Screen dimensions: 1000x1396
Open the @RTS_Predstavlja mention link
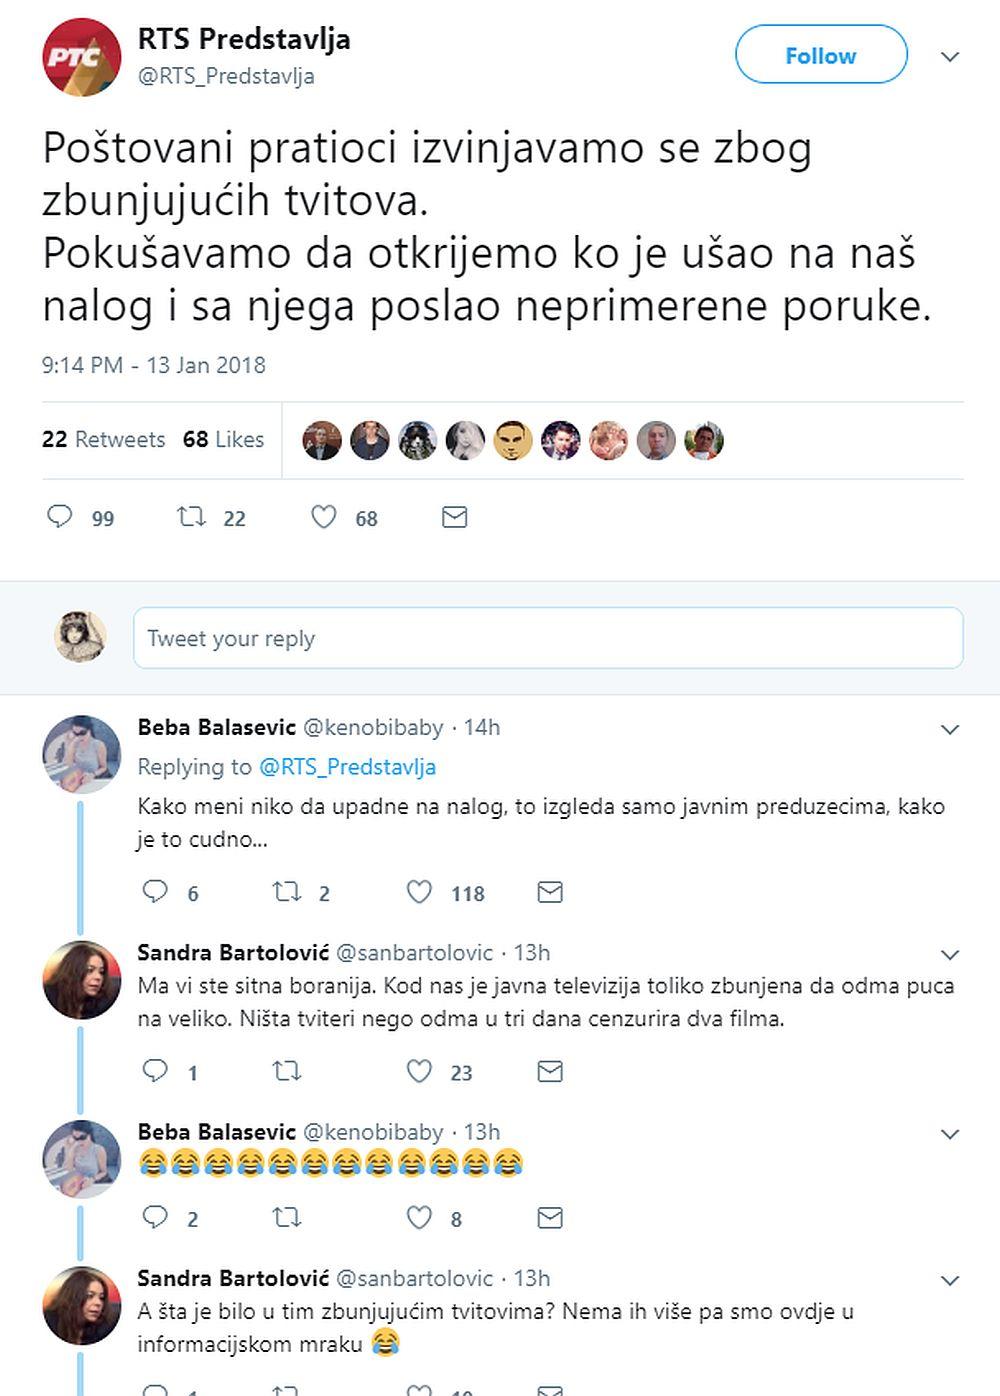pos(349,767)
